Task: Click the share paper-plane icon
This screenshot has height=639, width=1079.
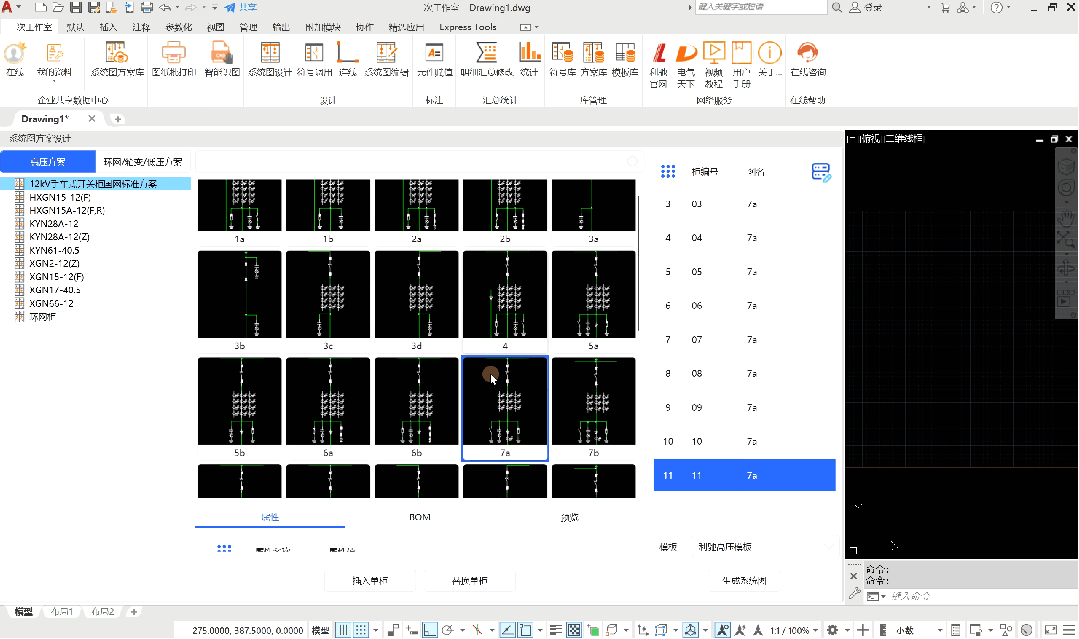Action: (x=230, y=8)
